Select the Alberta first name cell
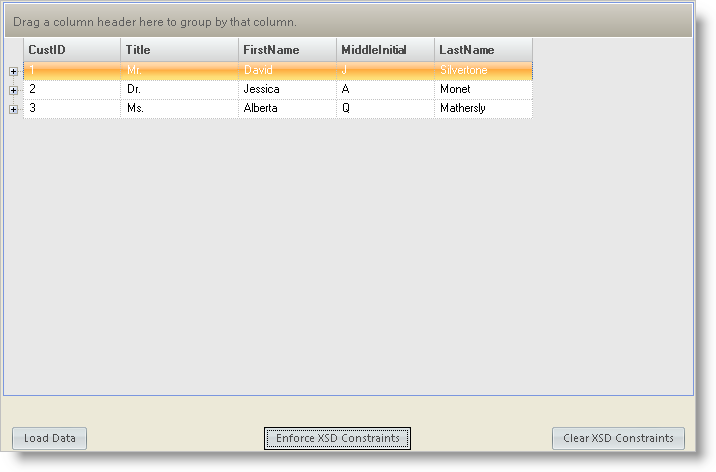The height and width of the screenshot is (472, 716). click(287, 109)
